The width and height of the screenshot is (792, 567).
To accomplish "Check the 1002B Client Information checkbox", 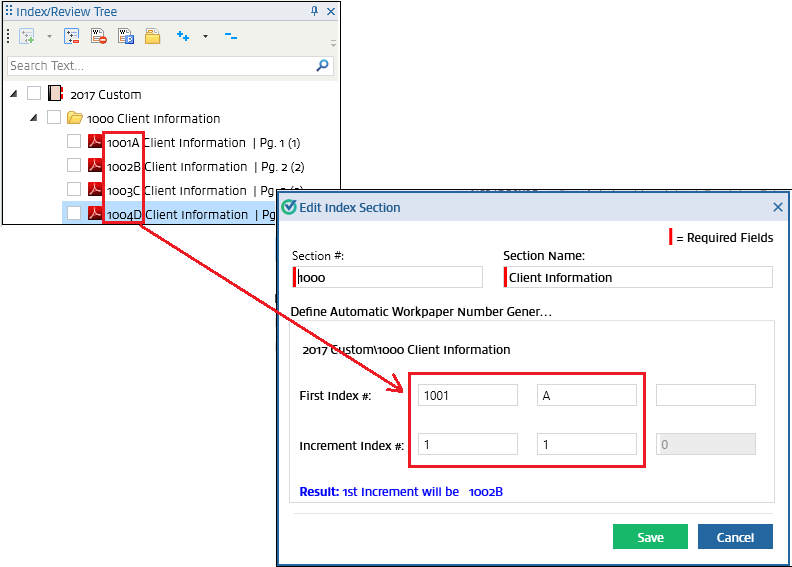I will coord(74,165).
